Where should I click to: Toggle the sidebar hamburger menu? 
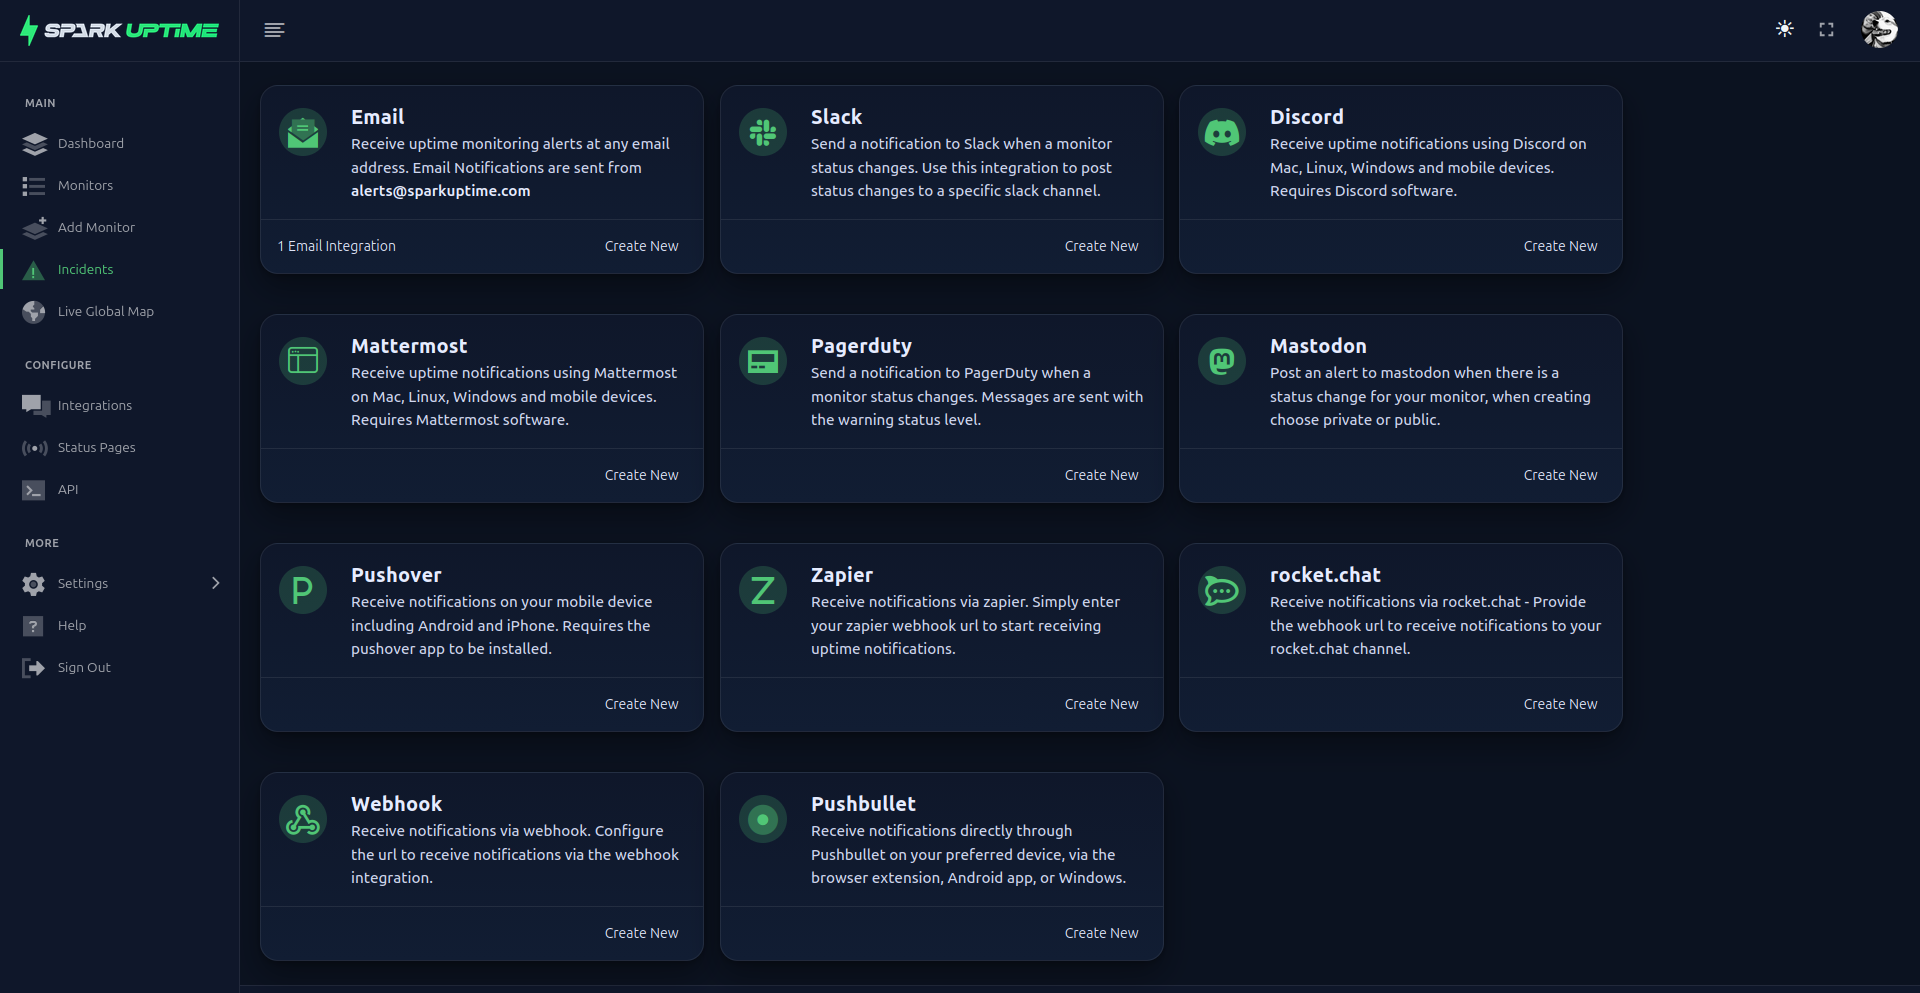(274, 30)
